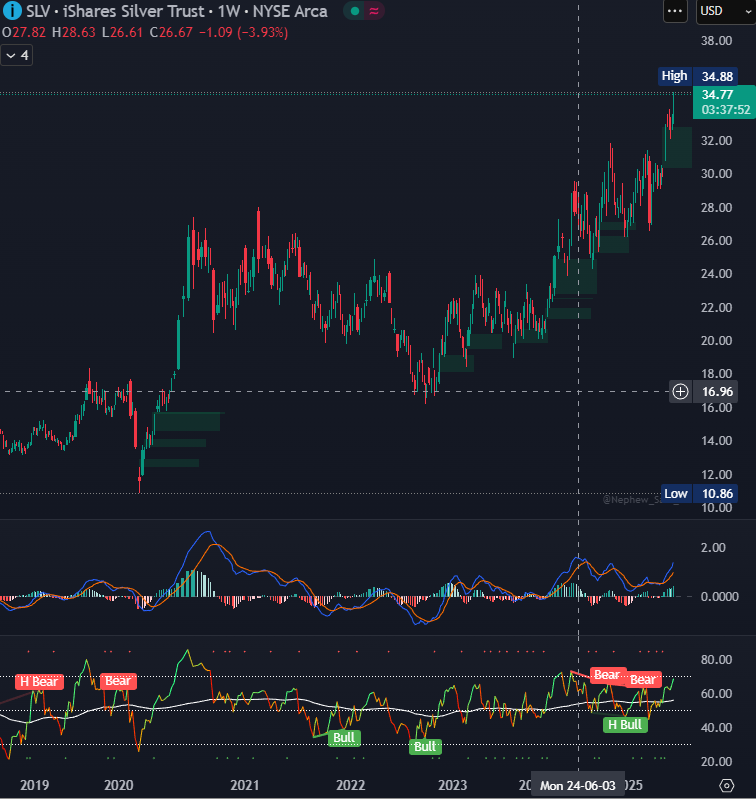This screenshot has width=756, height=799.
Task: Click the green market status dot
Action: 355,11
